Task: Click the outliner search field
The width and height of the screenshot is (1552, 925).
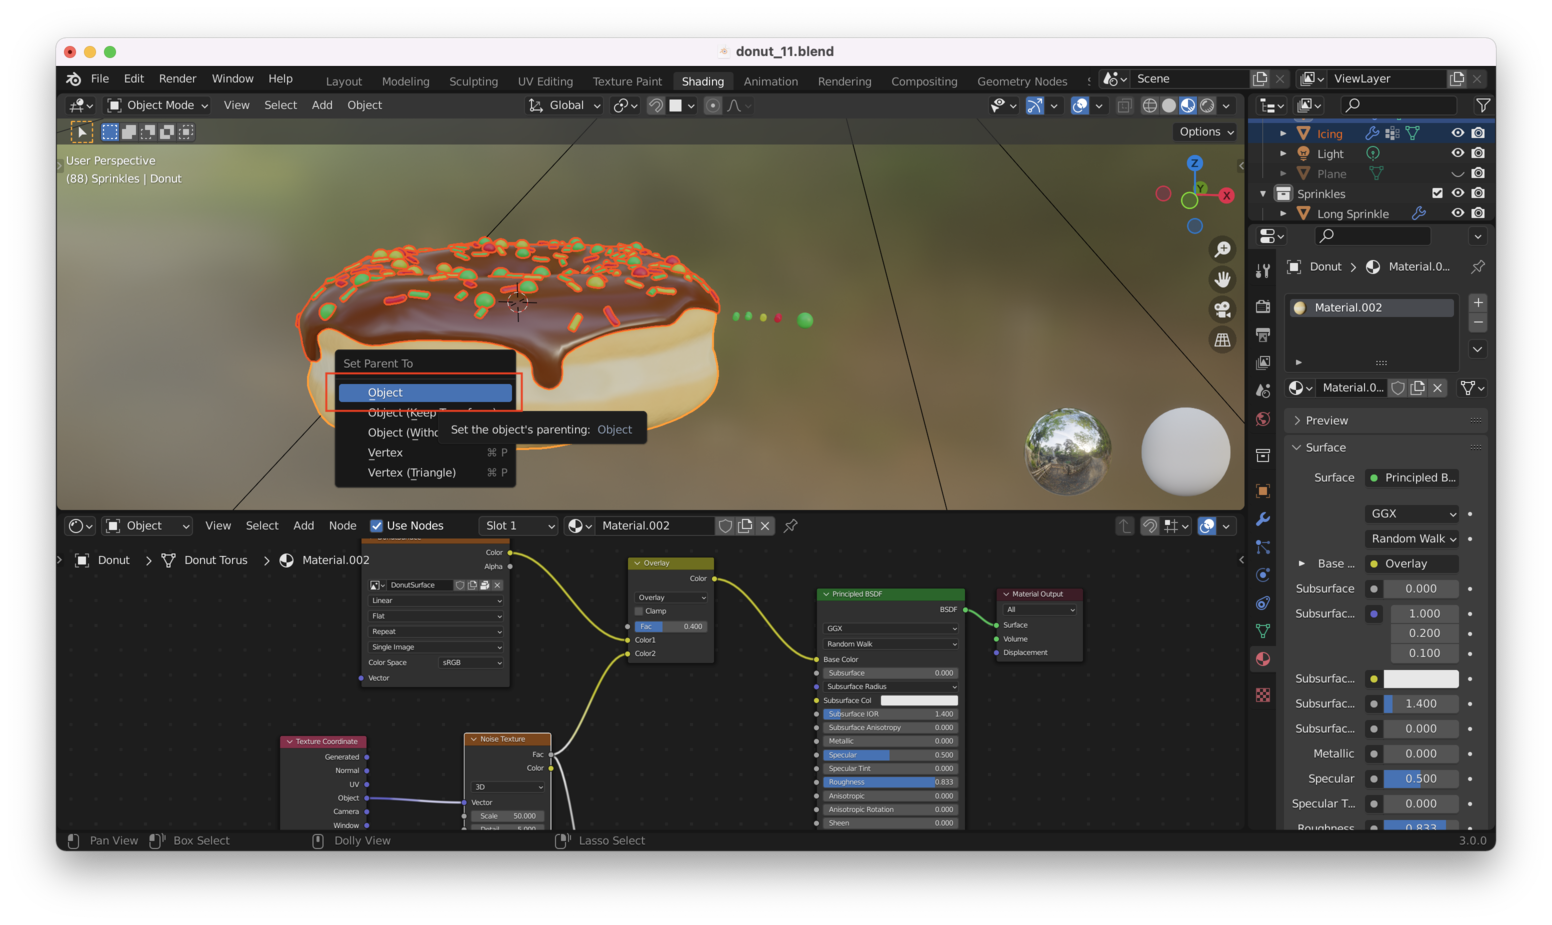Action: coord(1400,105)
